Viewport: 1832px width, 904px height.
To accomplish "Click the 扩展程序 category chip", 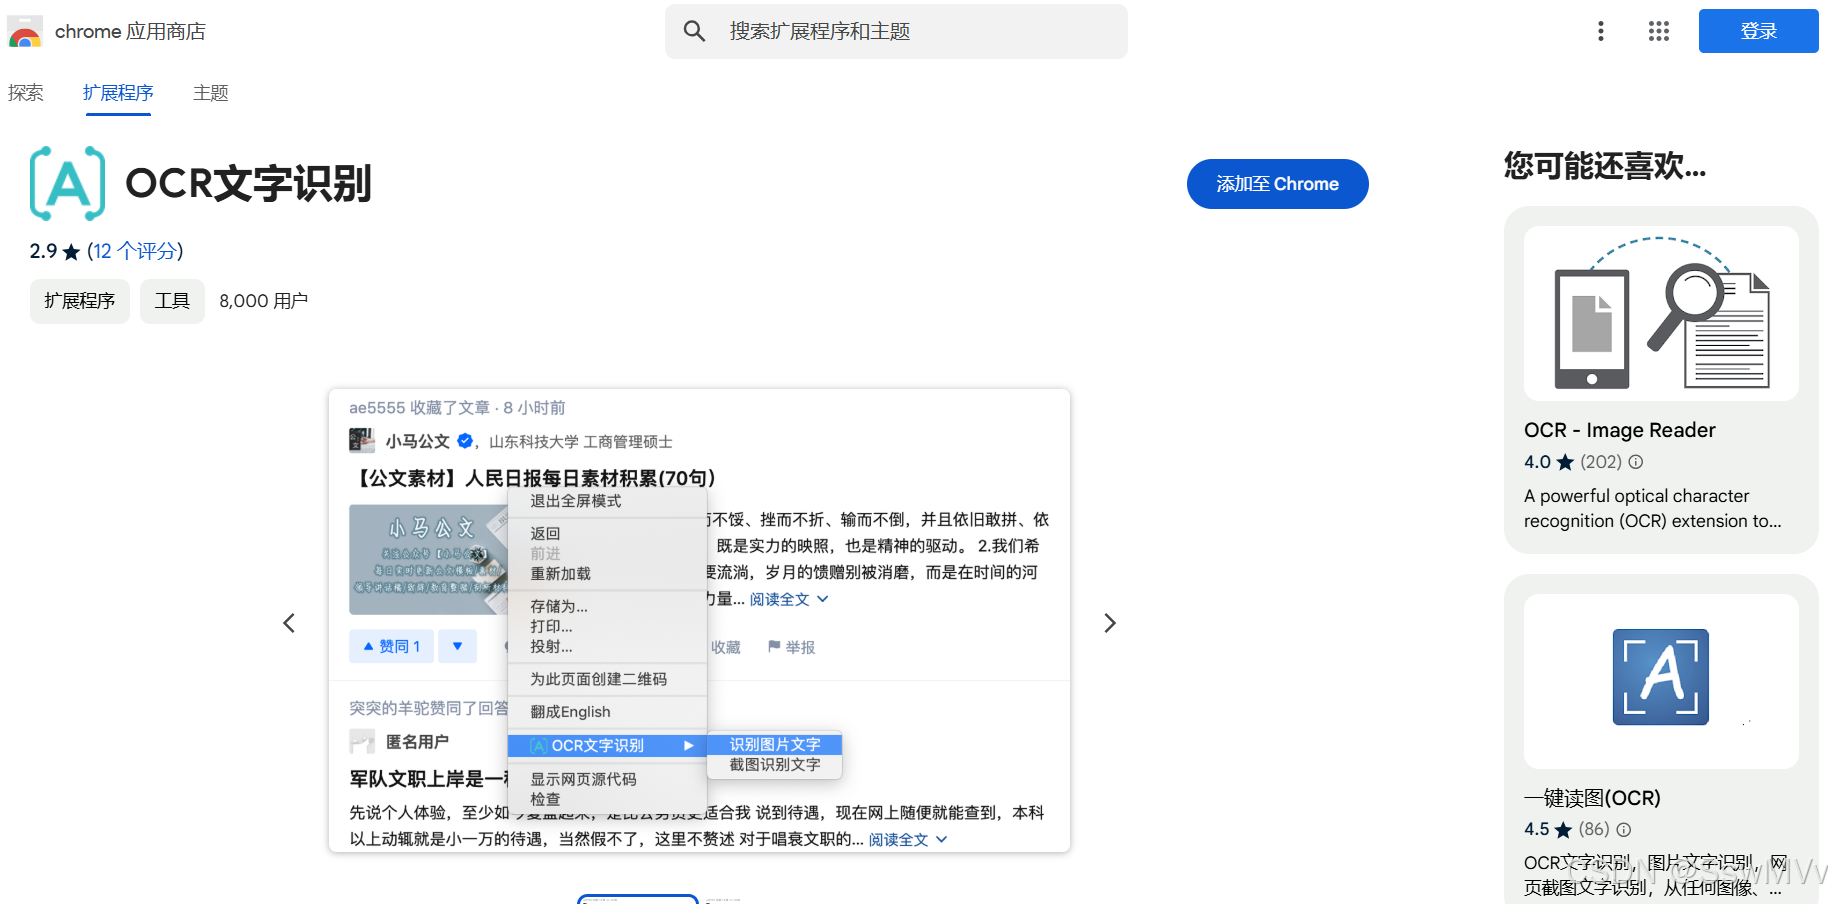I will pos(80,301).
